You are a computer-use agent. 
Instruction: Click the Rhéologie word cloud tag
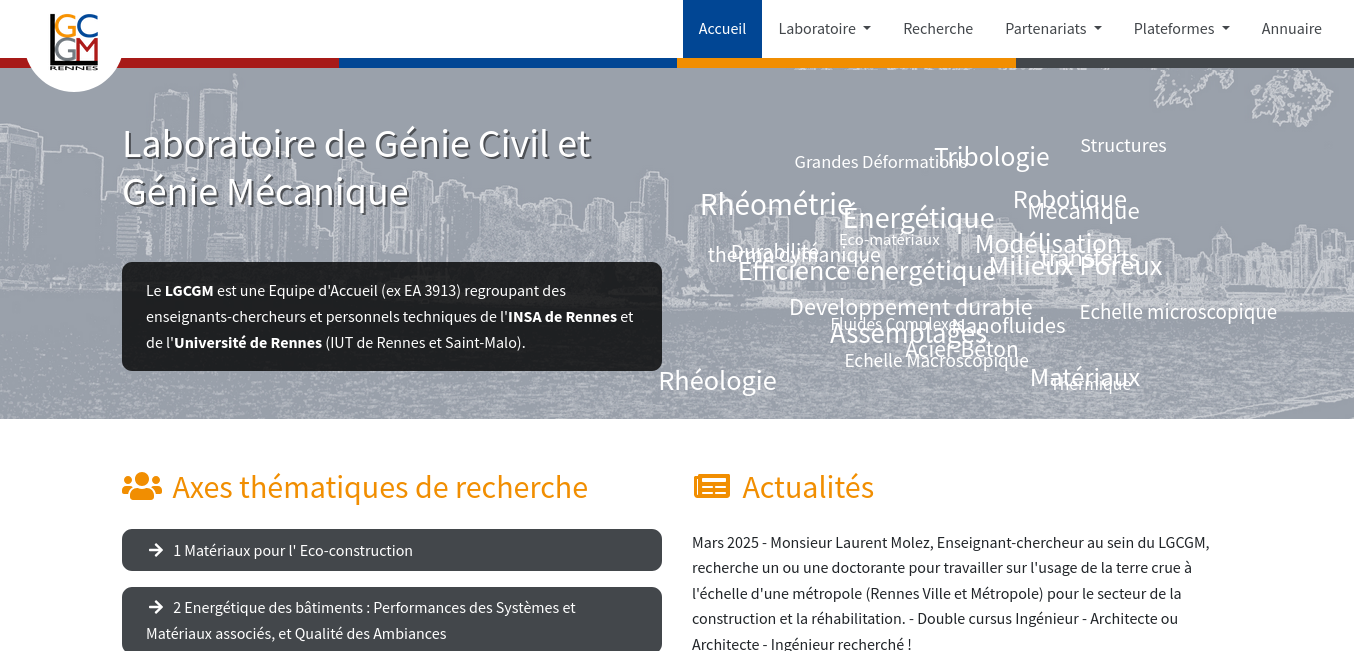pos(717,381)
